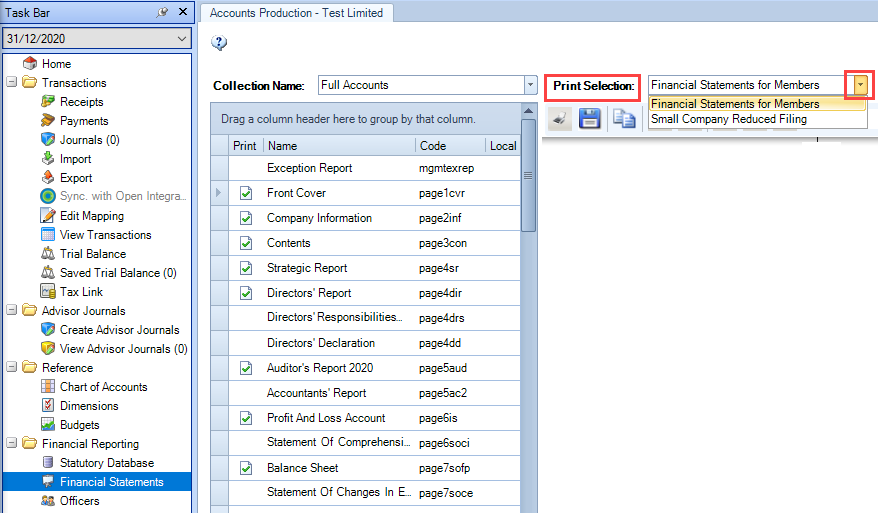Click the Receipts icon
Screen dimensions: 878x514
48,101
